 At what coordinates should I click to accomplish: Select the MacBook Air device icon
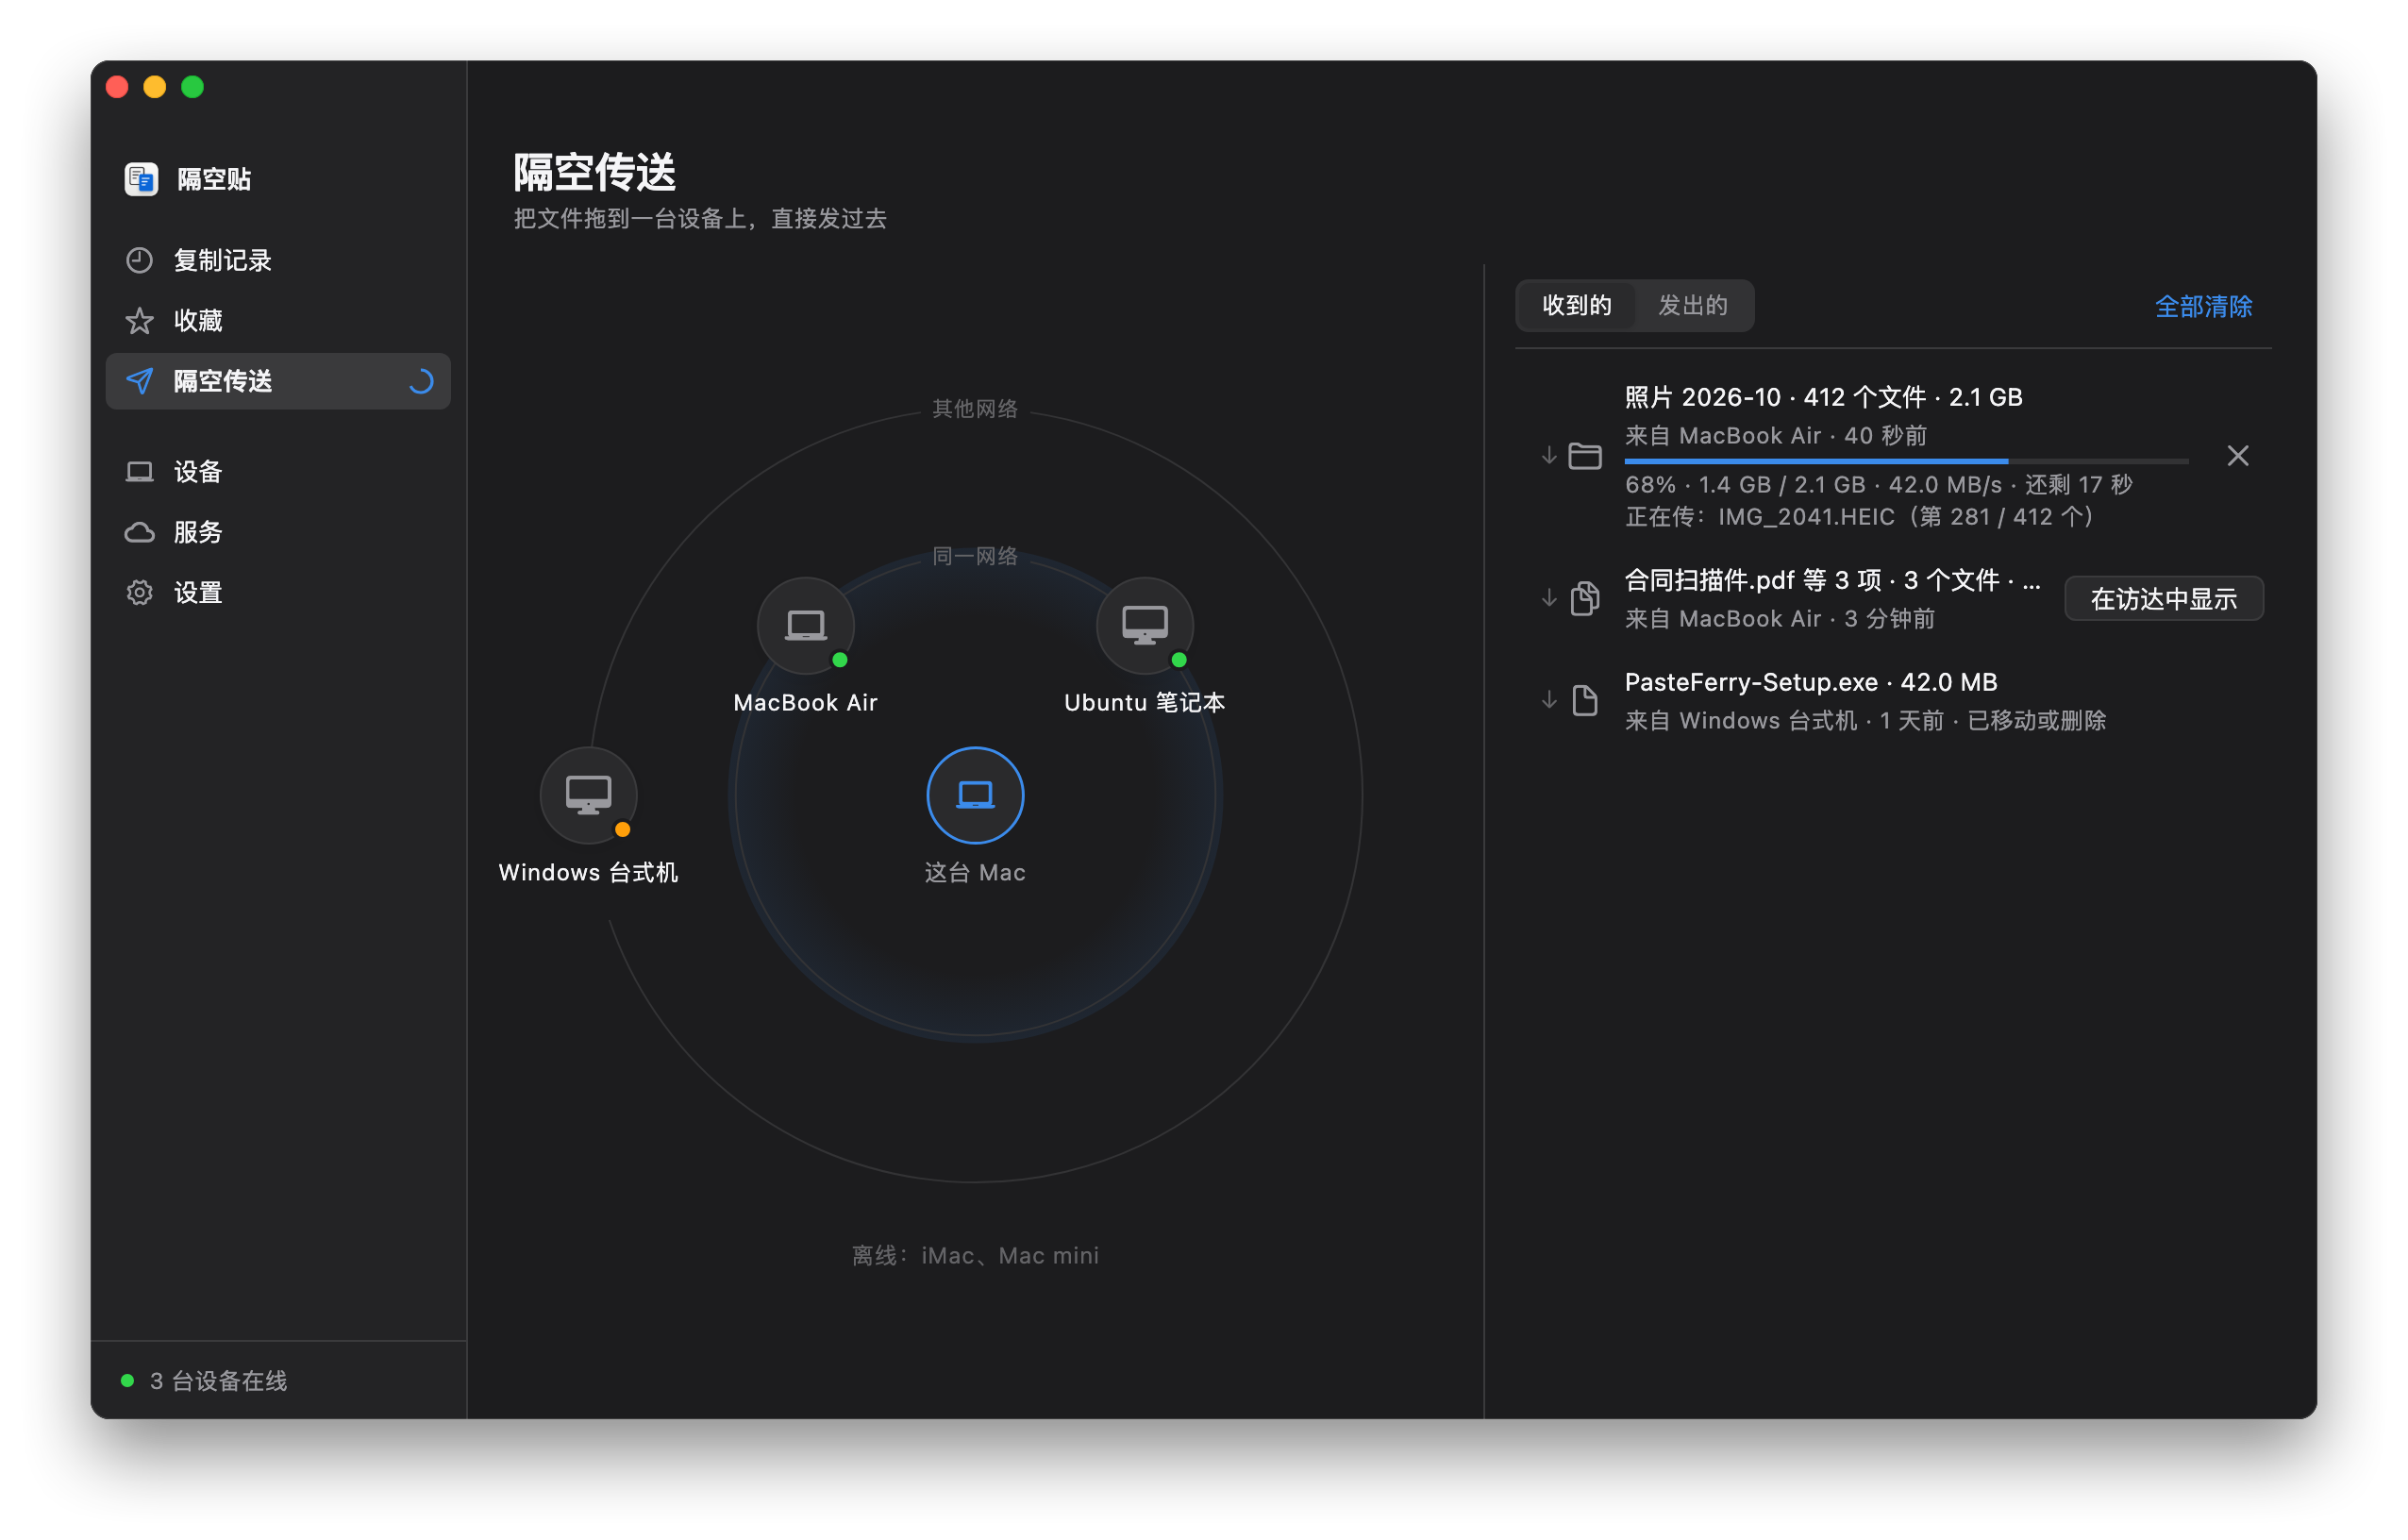pyautogui.click(x=805, y=626)
